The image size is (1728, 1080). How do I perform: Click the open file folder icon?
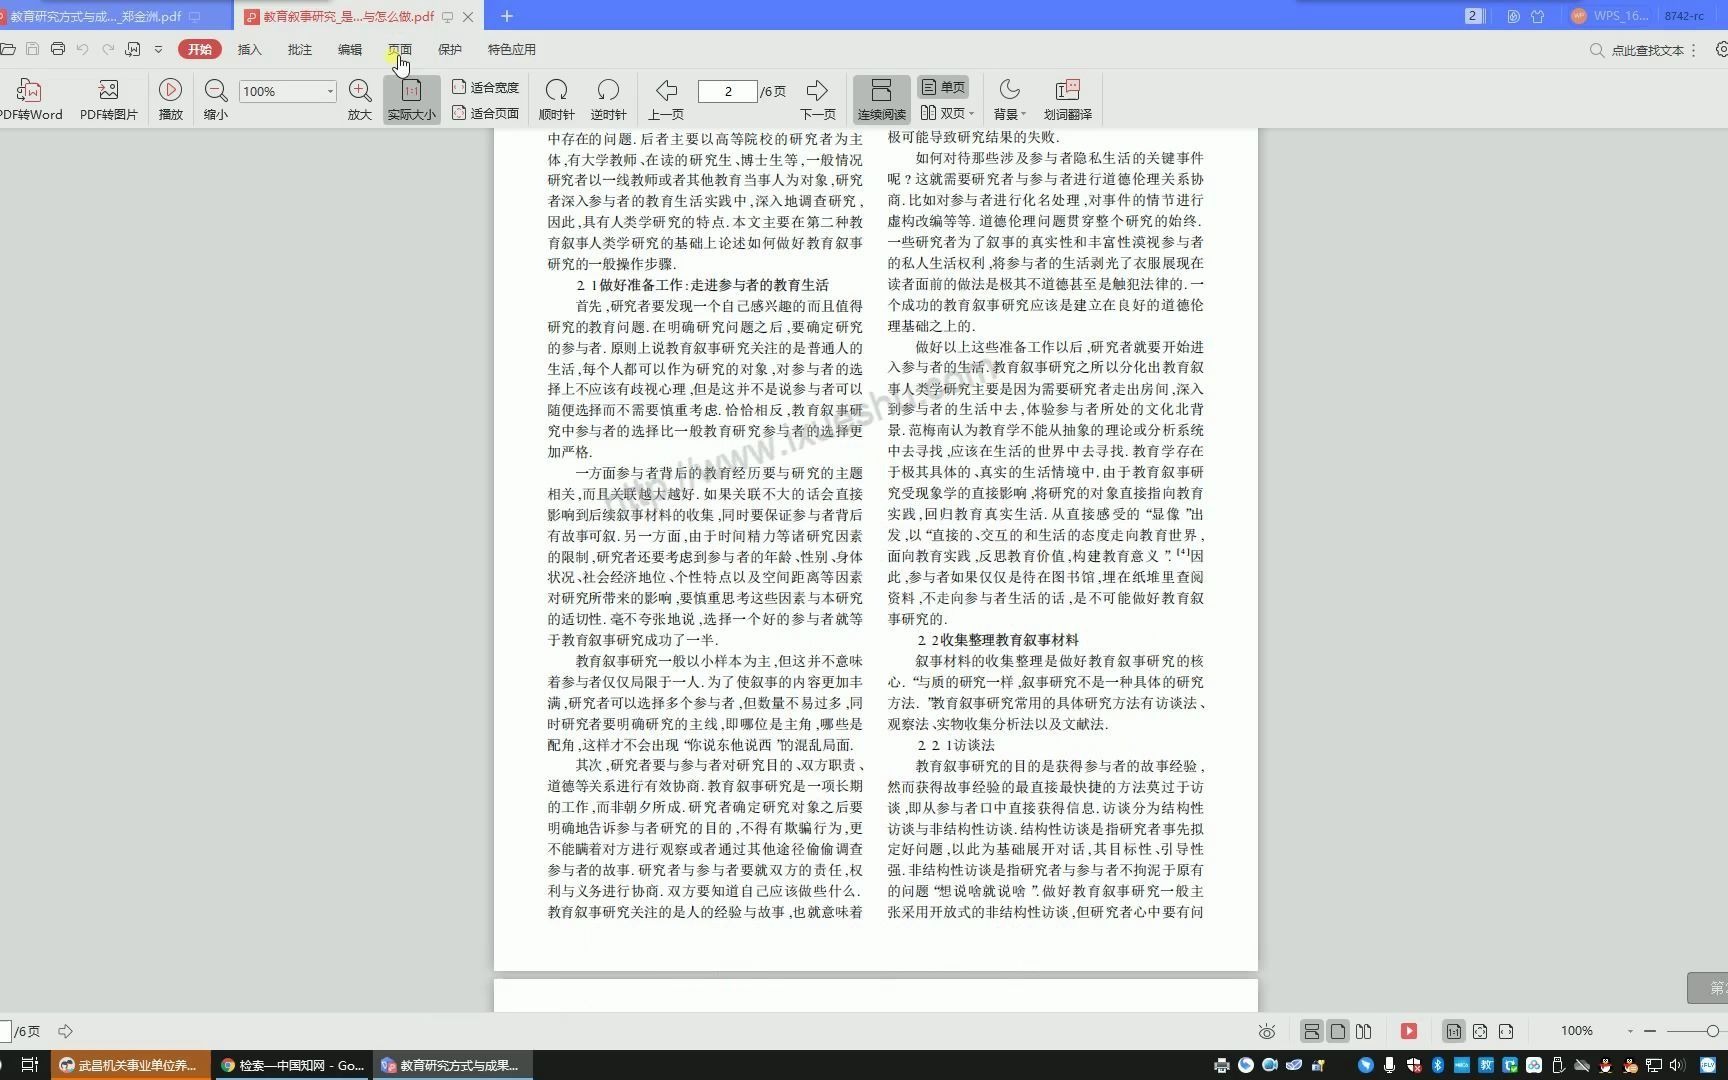[8, 49]
